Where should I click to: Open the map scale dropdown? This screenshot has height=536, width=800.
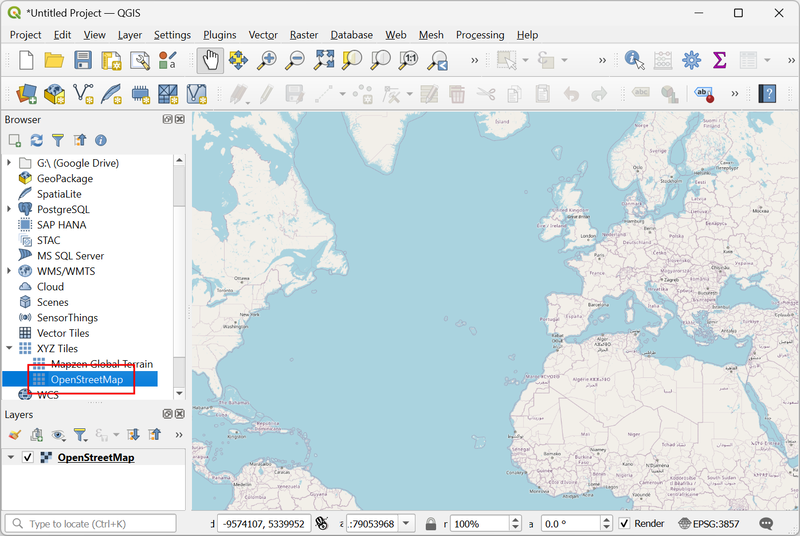(x=407, y=523)
